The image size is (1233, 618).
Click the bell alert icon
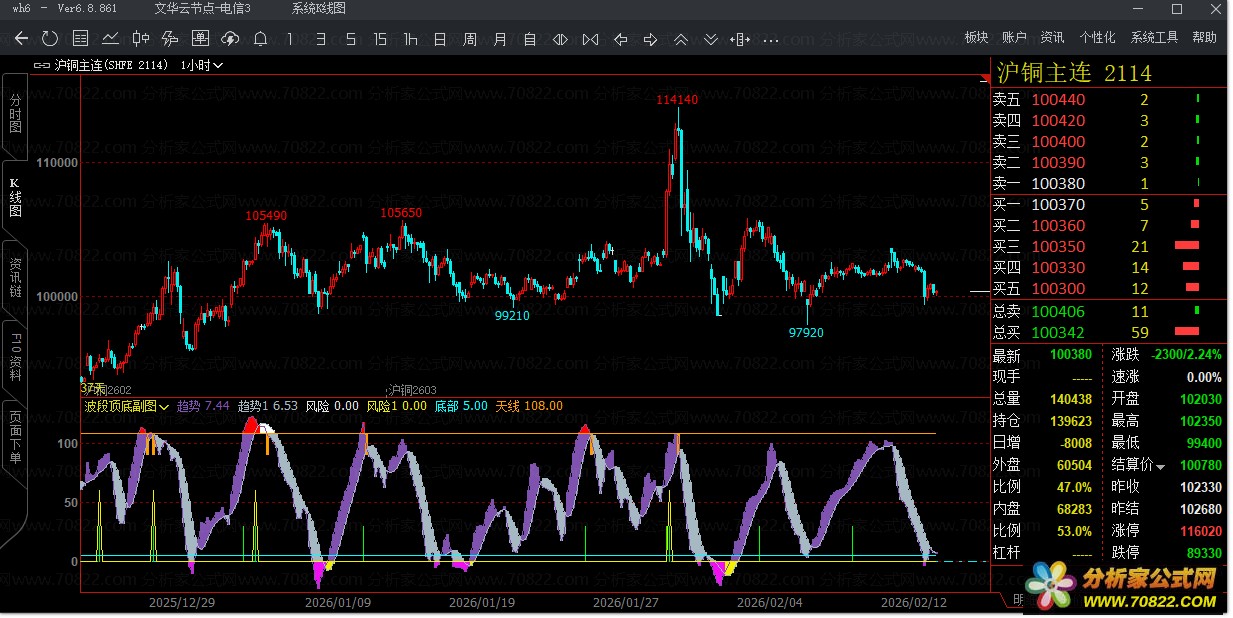[260, 39]
